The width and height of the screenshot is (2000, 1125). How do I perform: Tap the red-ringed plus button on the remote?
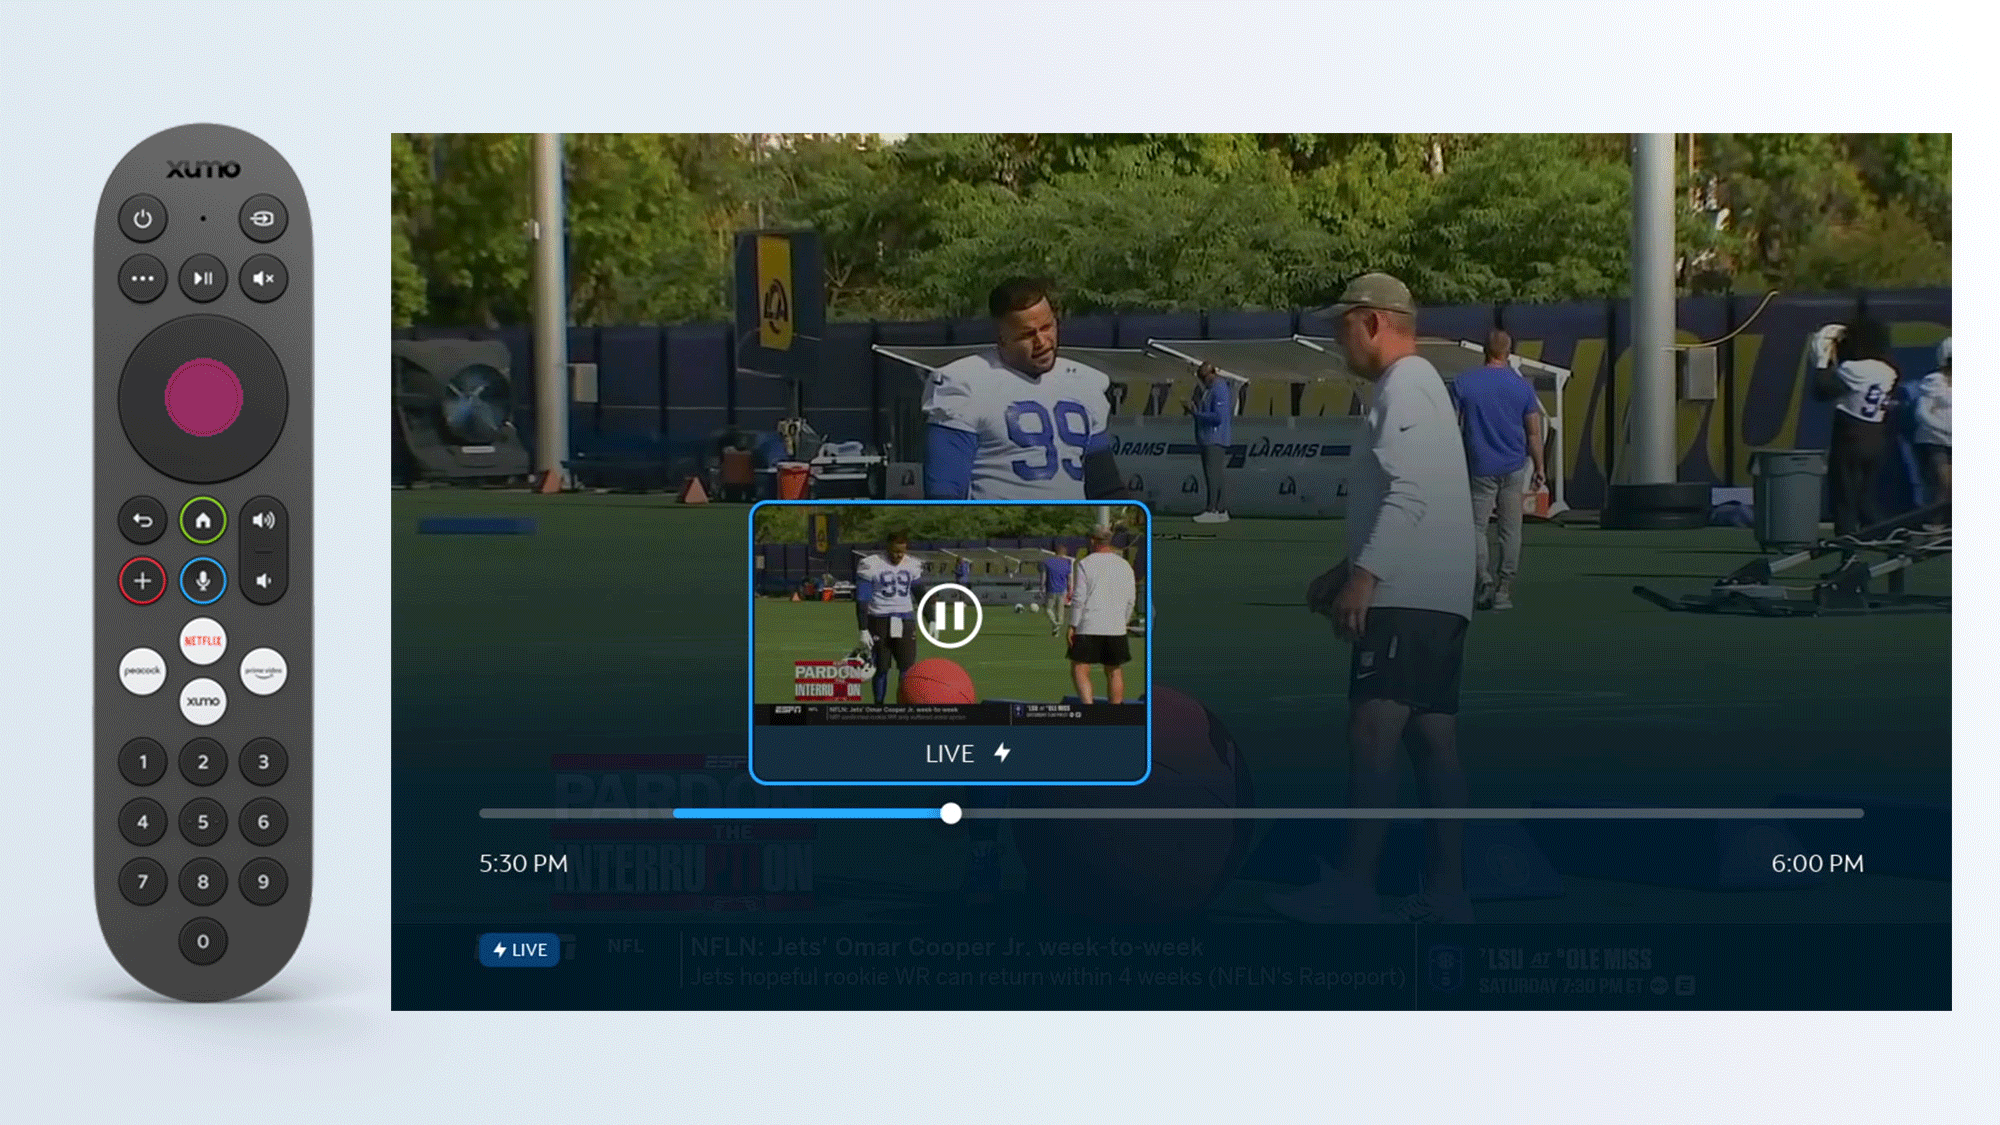coord(143,581)
